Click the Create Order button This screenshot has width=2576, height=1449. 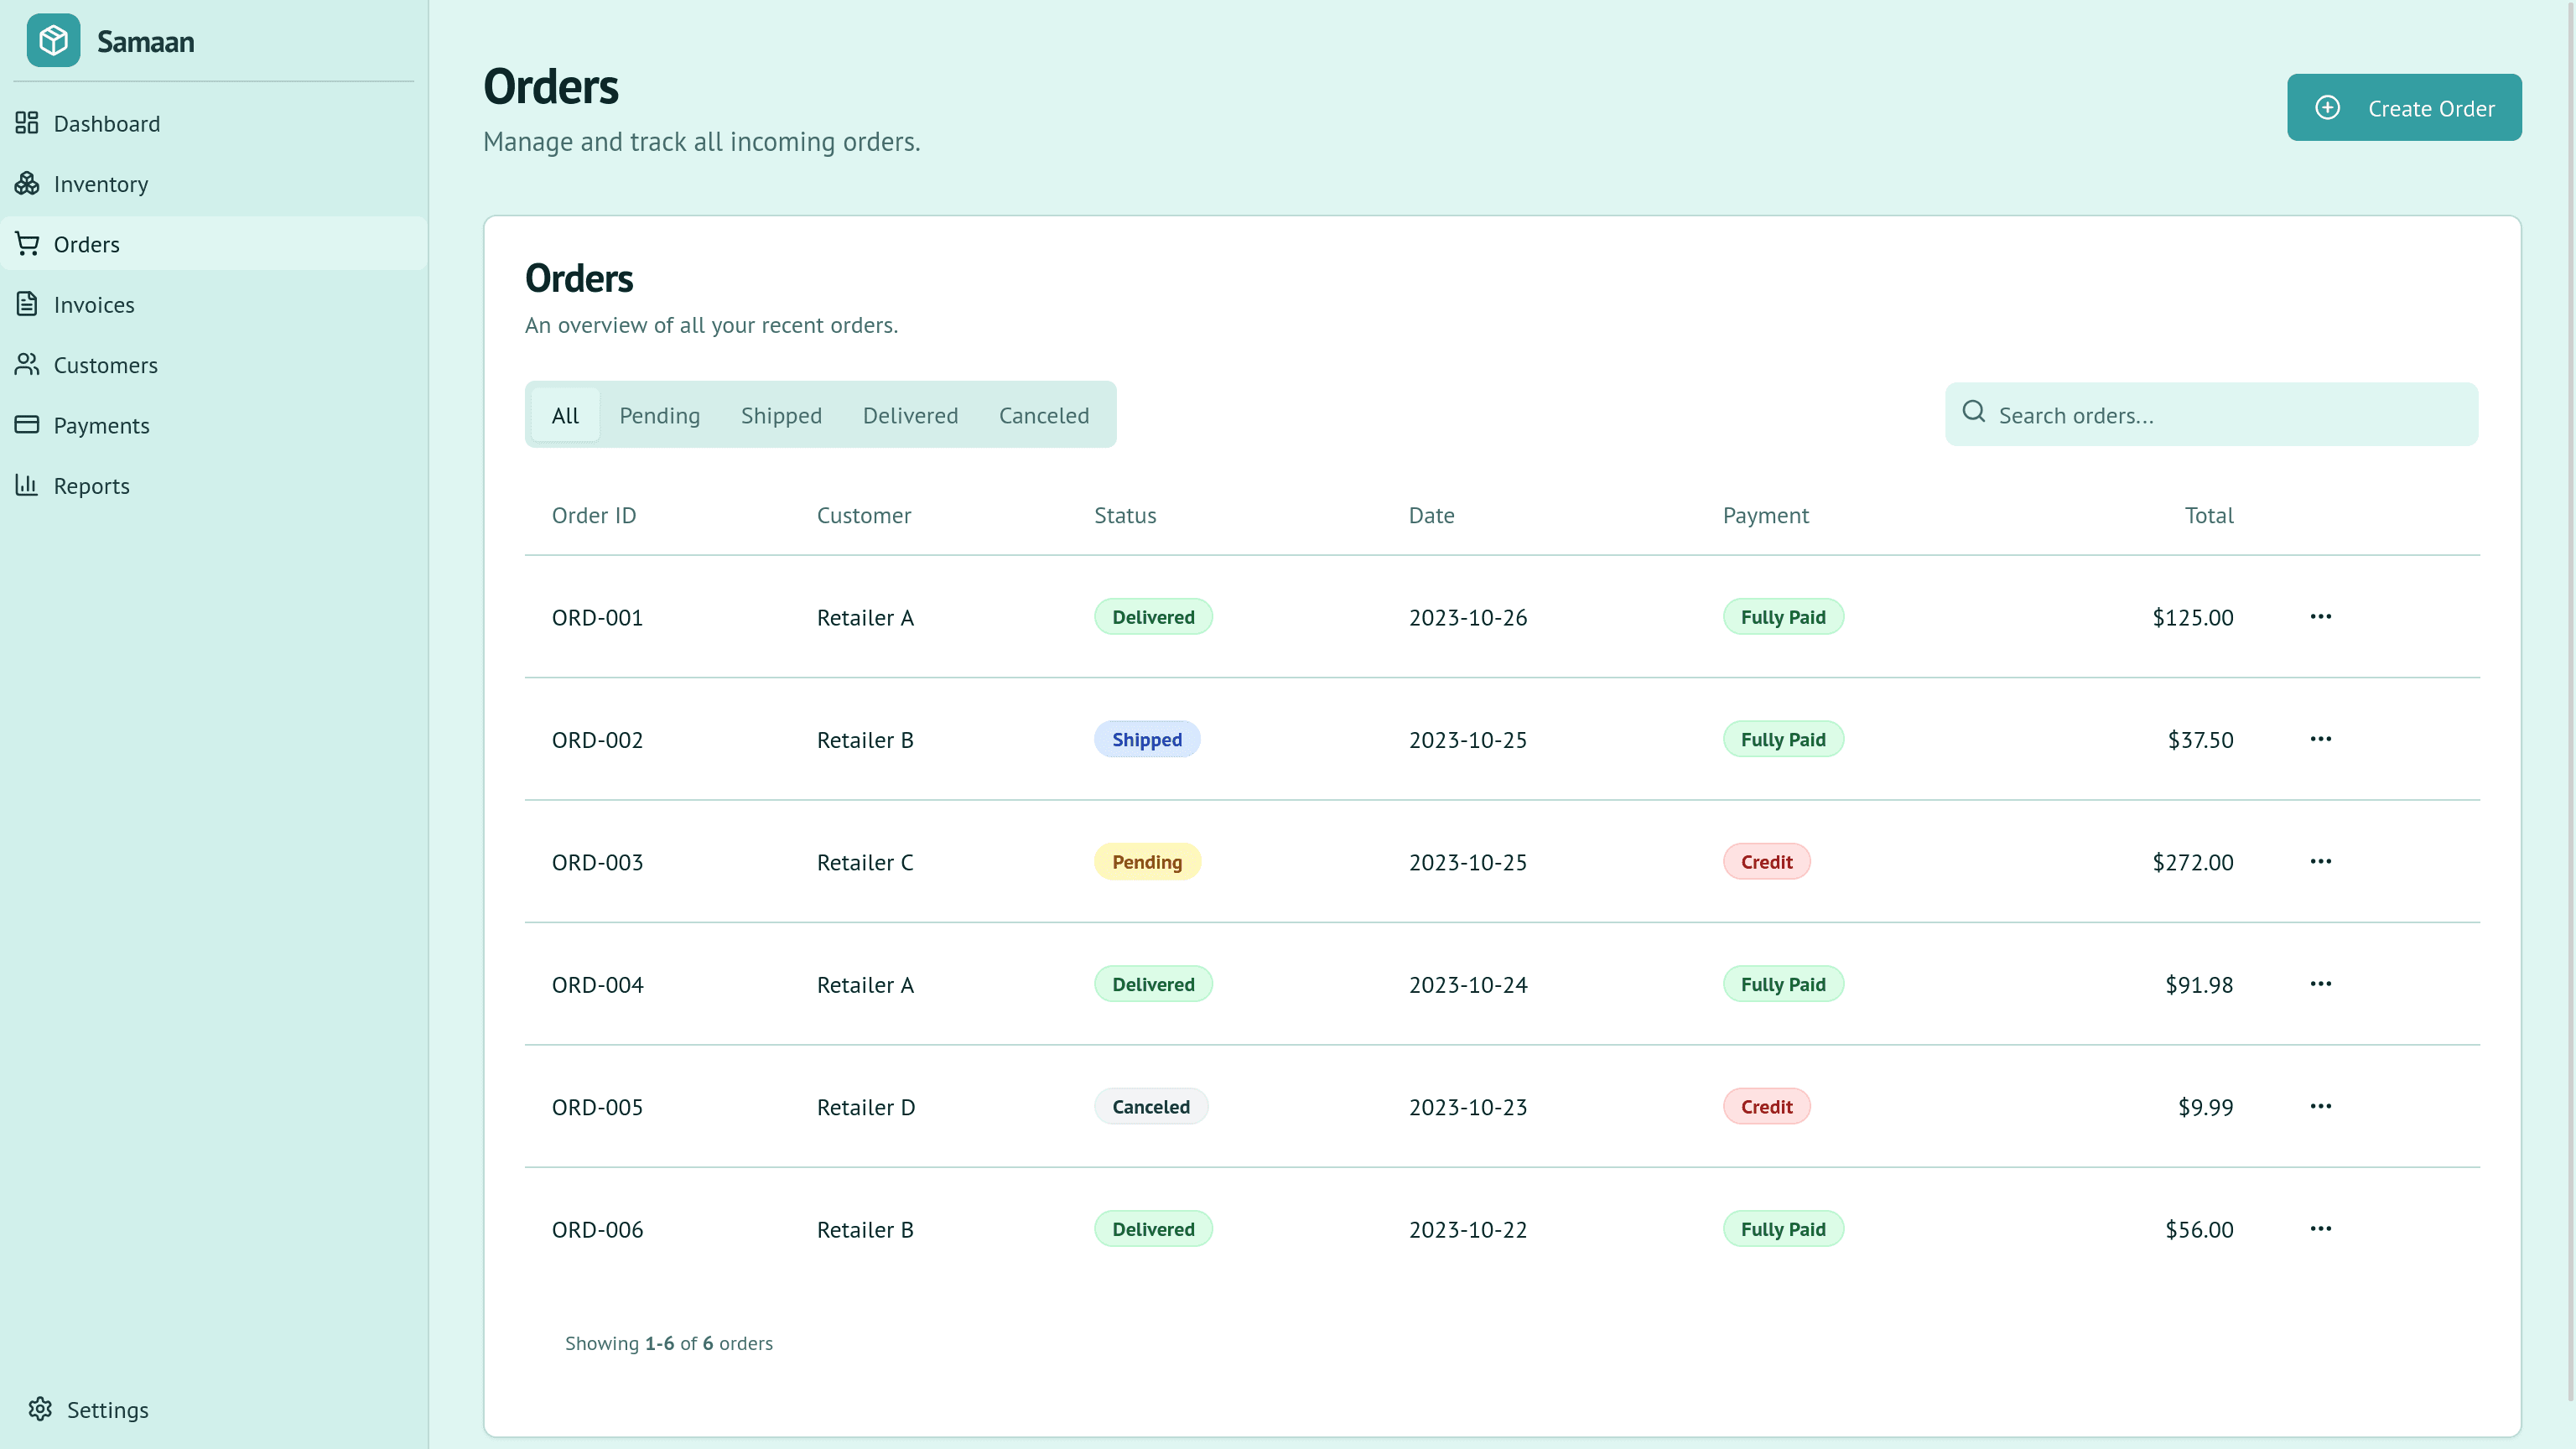2404,107
